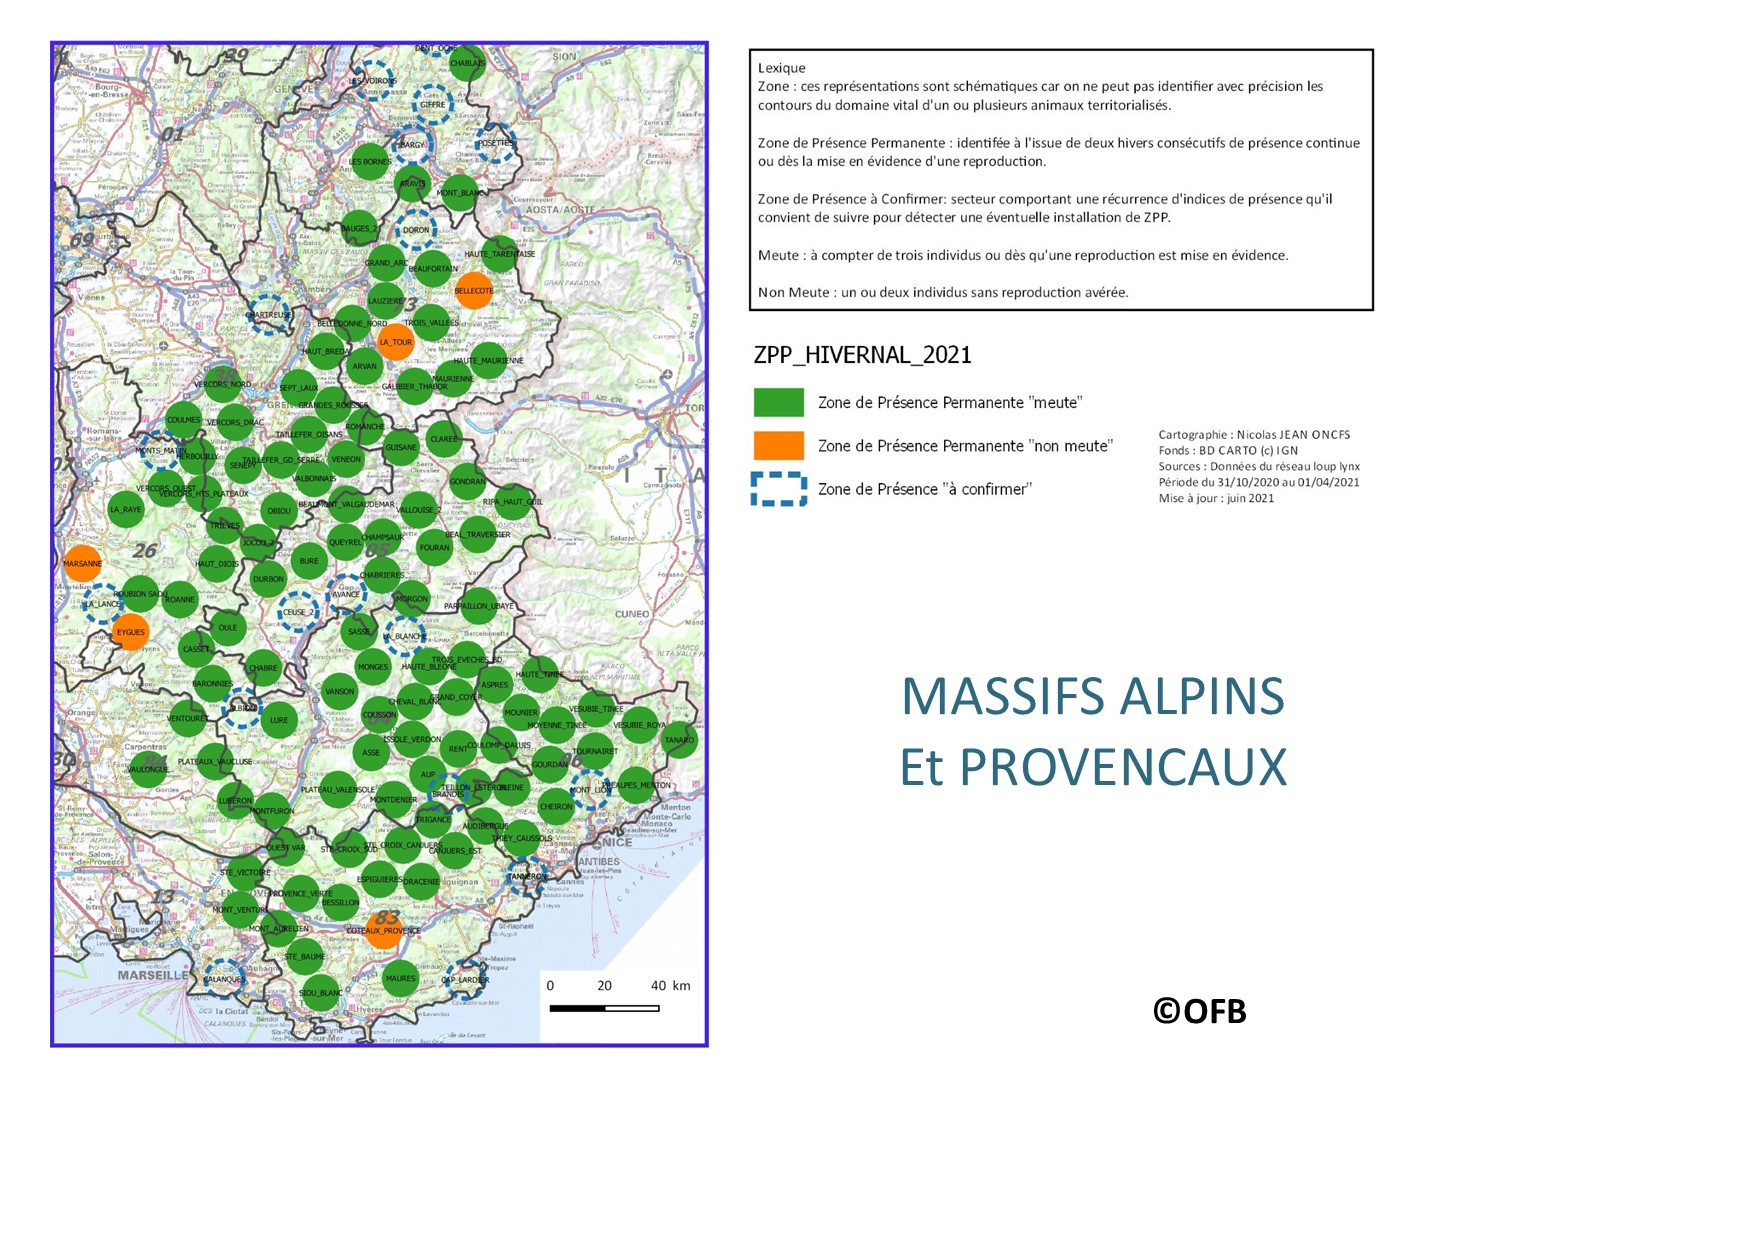Screen dimensions: 1754x1240
Task: Click the green LES BORNES zone circle
Action: [370, 161]
